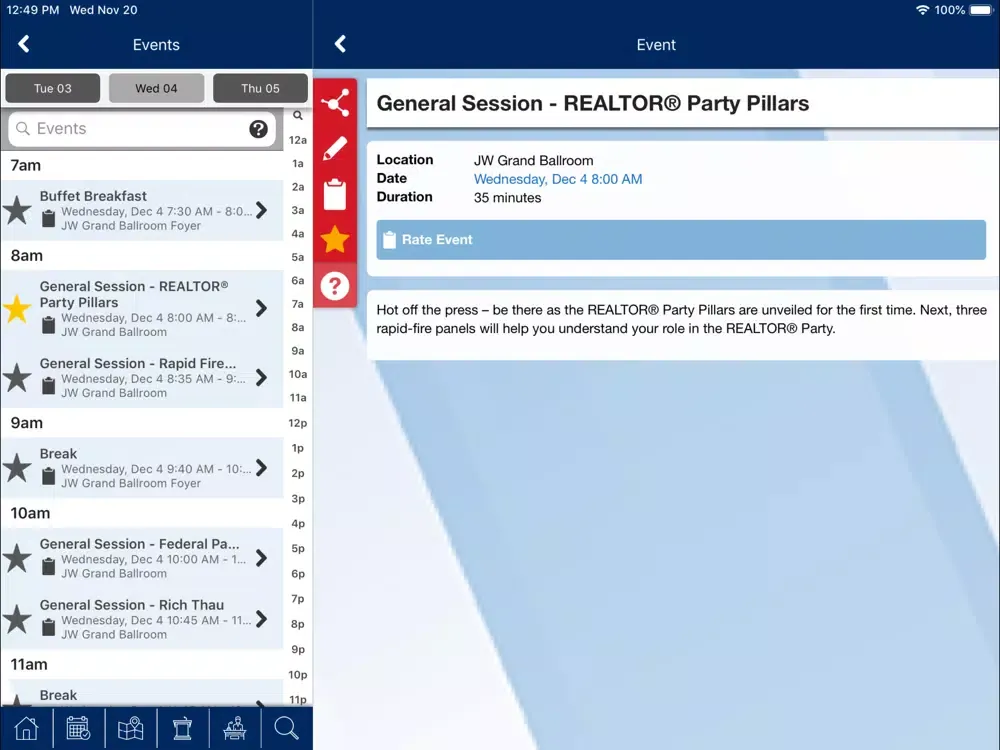Tap the 10am section header
This screenshot has height=750, width=1000.
[x=142, y=513]
